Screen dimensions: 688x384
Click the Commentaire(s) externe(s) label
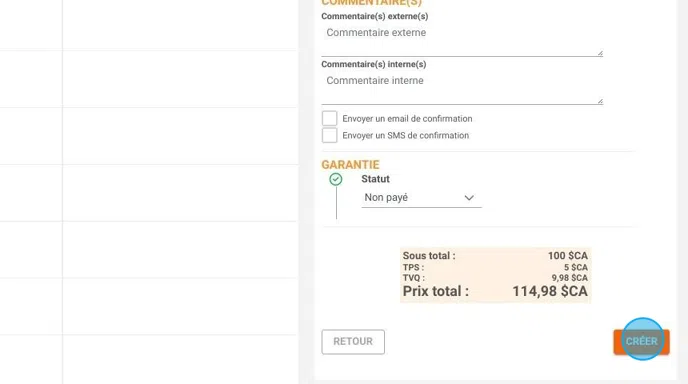(x=375, y=16)
